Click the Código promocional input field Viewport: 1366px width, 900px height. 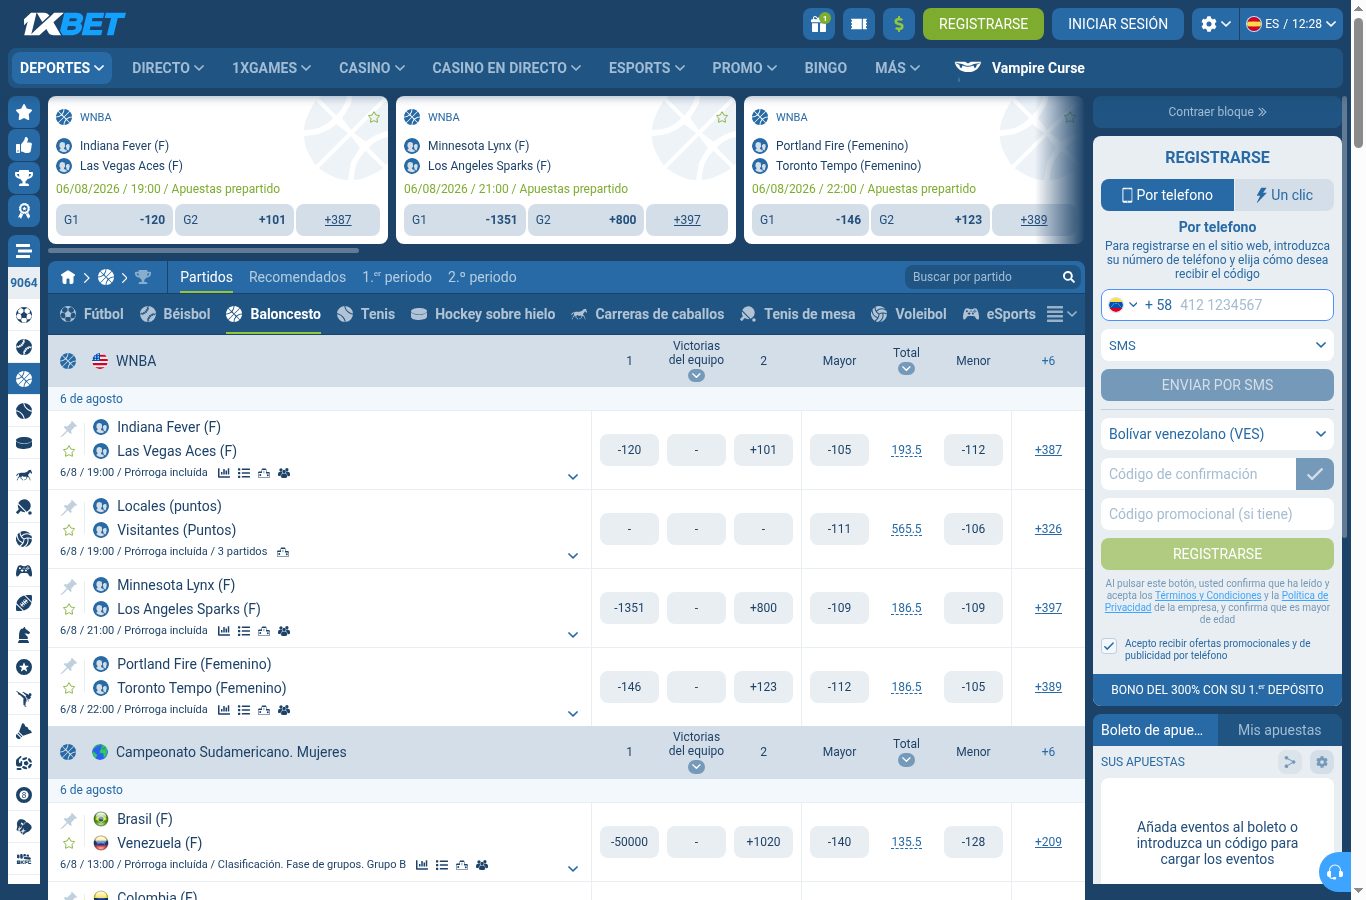(x=1217, y=514)
